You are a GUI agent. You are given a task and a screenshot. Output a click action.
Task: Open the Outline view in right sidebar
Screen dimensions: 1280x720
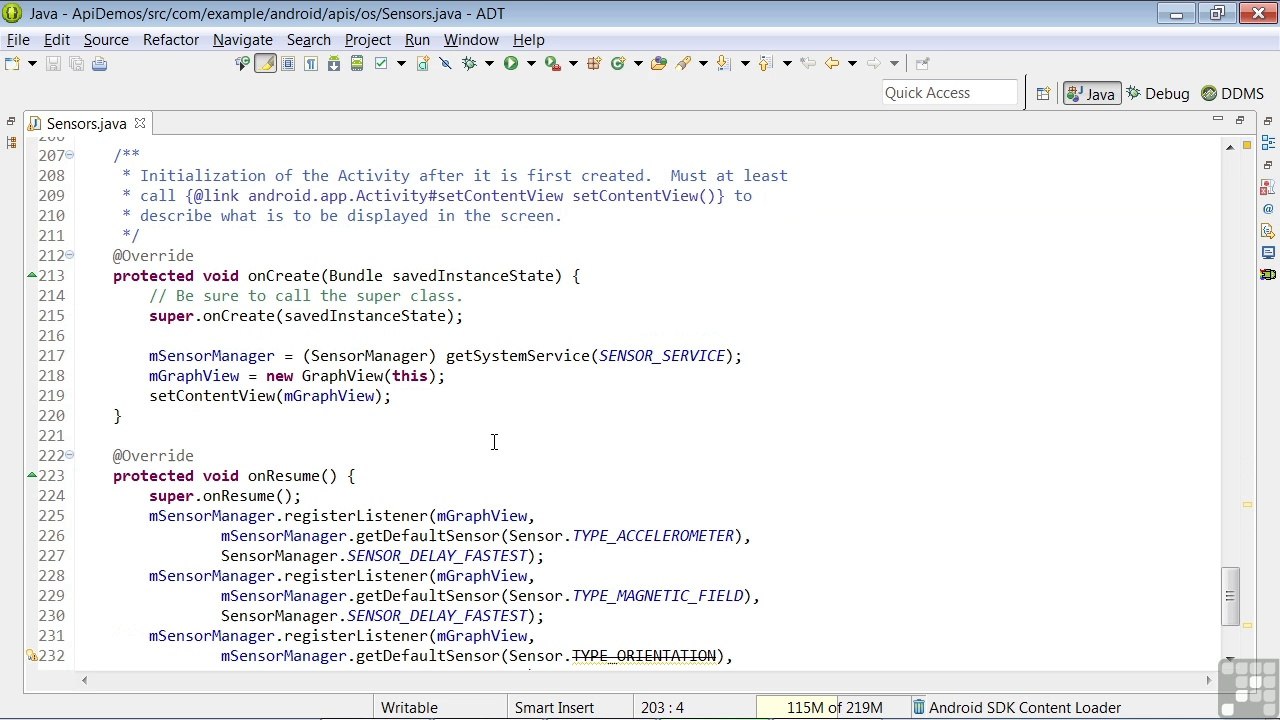[1268, 143]
